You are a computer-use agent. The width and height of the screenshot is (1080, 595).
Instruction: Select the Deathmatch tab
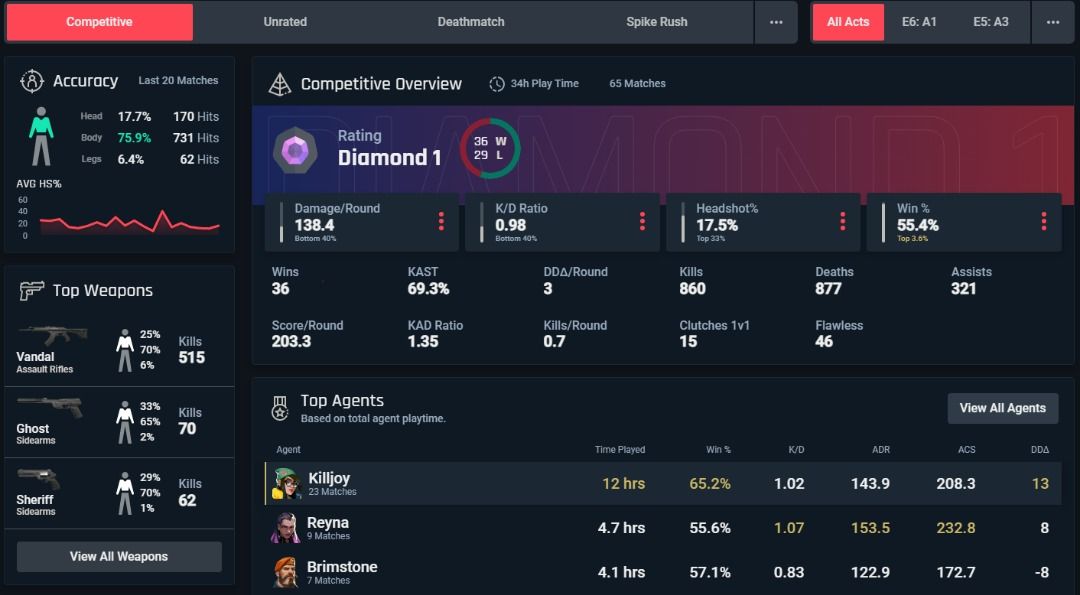[471, 22]
